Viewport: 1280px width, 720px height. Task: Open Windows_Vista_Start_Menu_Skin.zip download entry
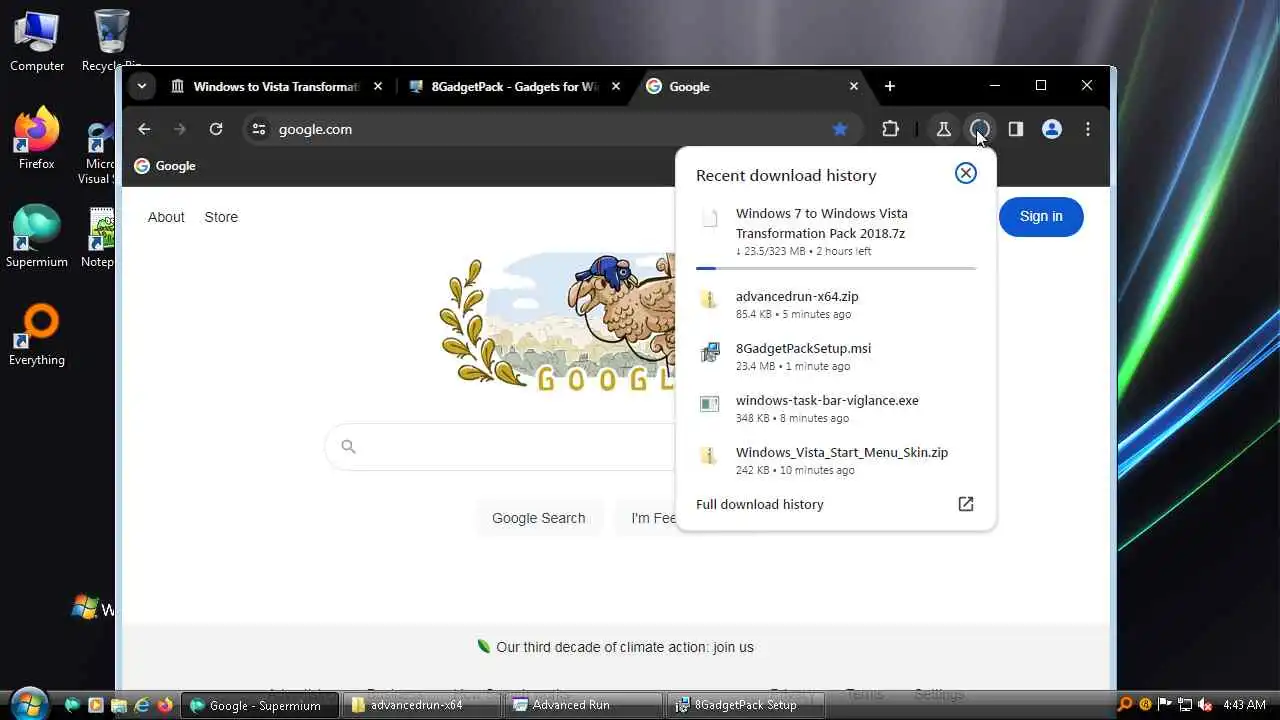pos(836,460)
